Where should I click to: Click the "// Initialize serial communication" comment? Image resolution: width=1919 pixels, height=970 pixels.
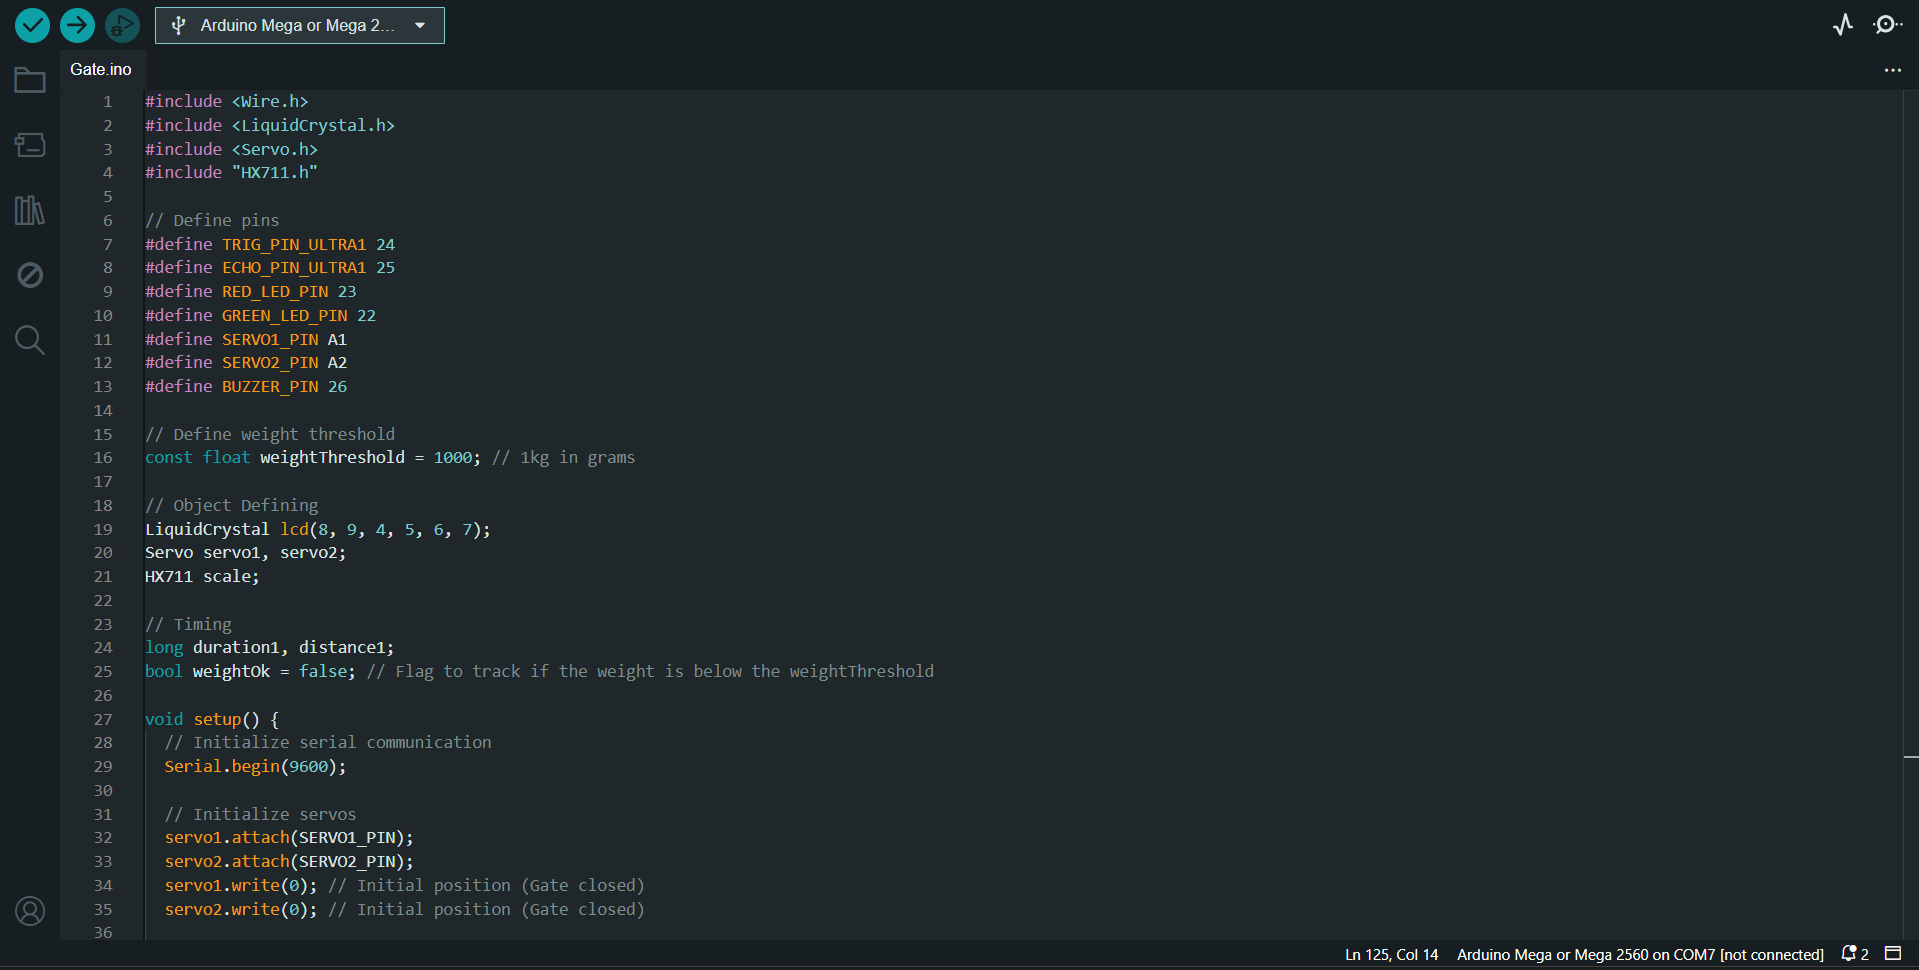(x=328, y=743)
